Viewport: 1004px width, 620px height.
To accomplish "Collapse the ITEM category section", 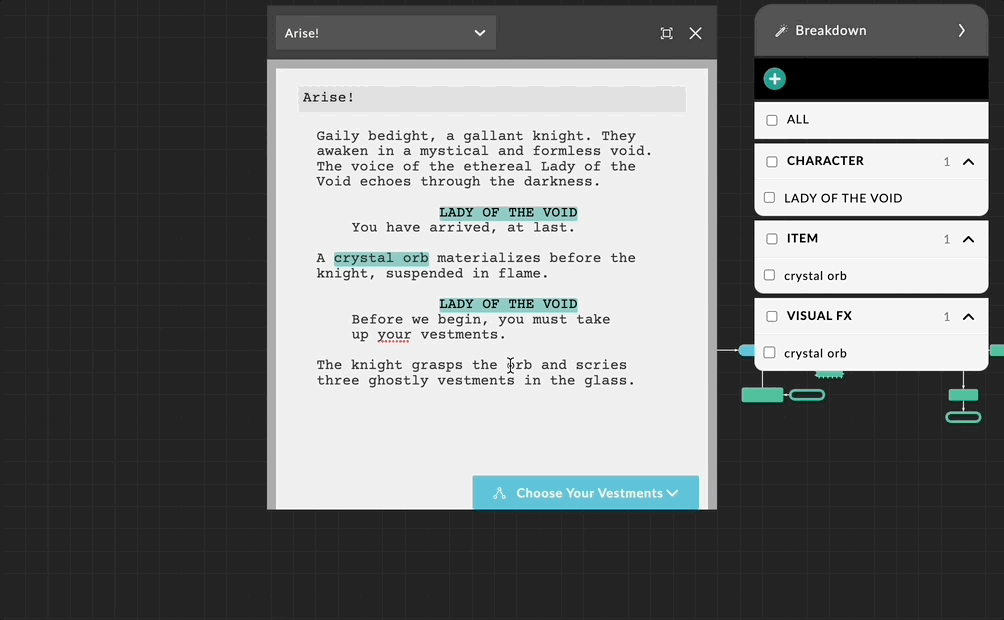I will click(x=968, y=239).
